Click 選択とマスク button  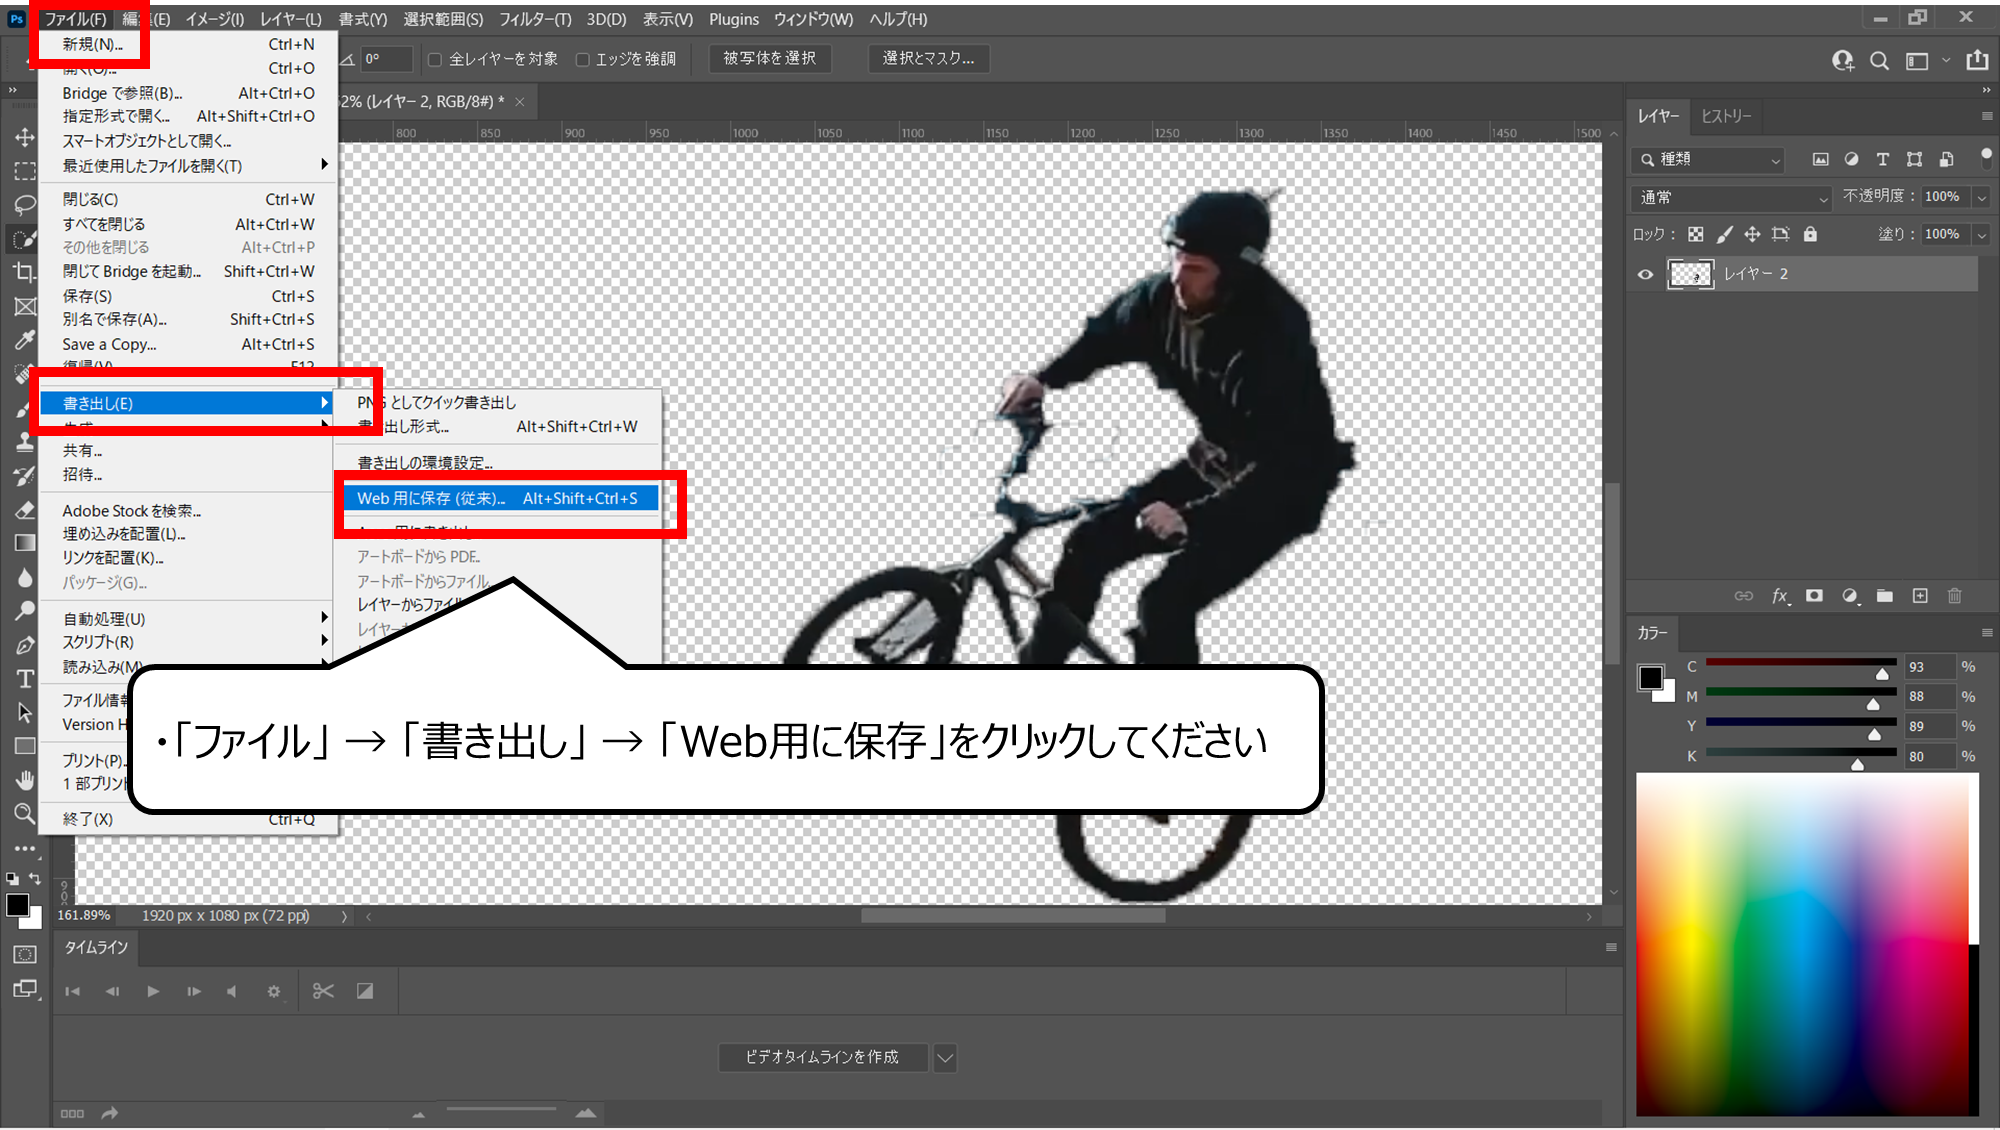click(x=928, y=59)
